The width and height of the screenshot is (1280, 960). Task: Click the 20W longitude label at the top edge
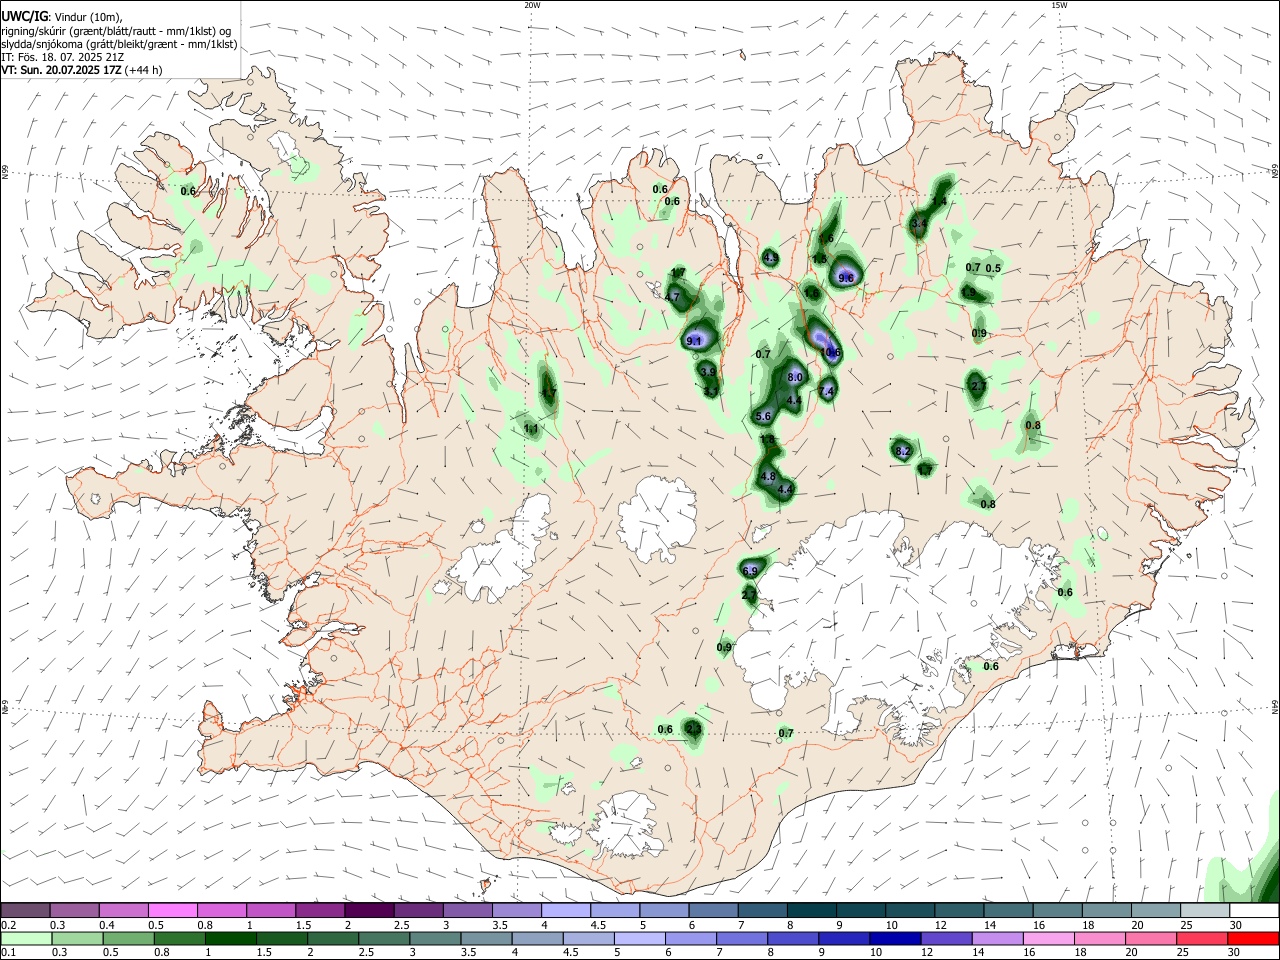(532, 5)
